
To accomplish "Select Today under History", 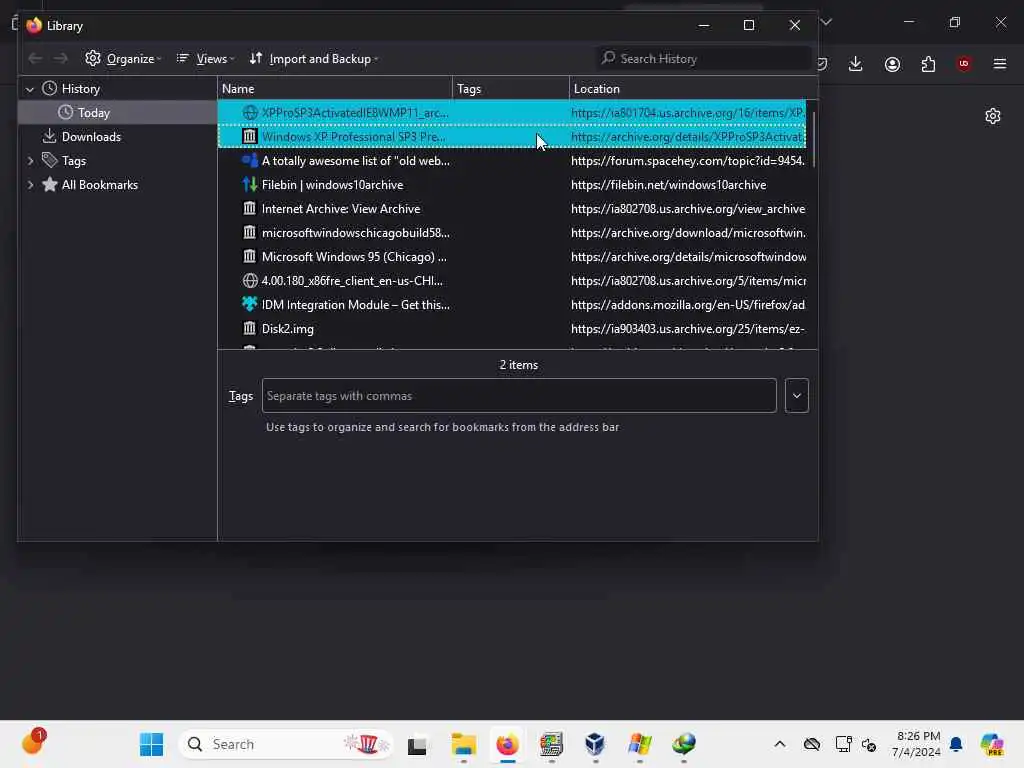I will tap(118, 112).
